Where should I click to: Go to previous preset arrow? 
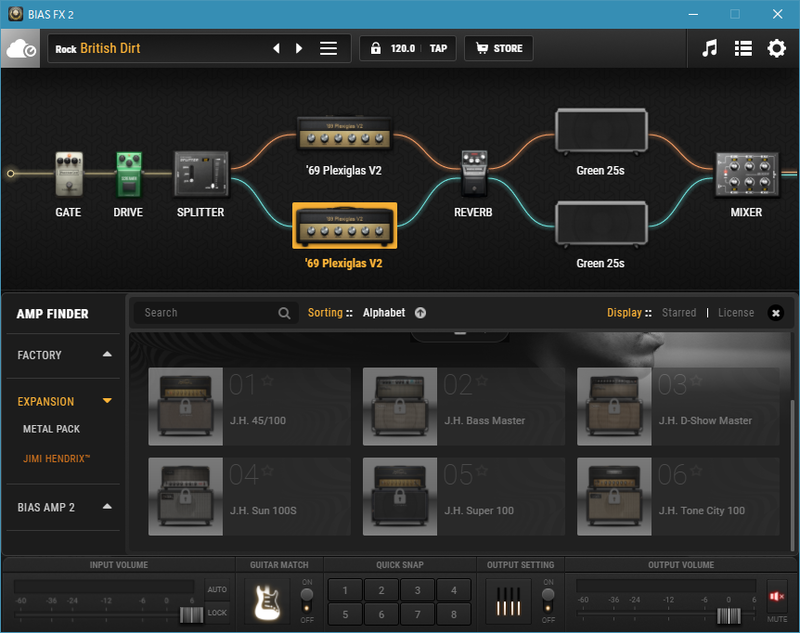point(277,48)
